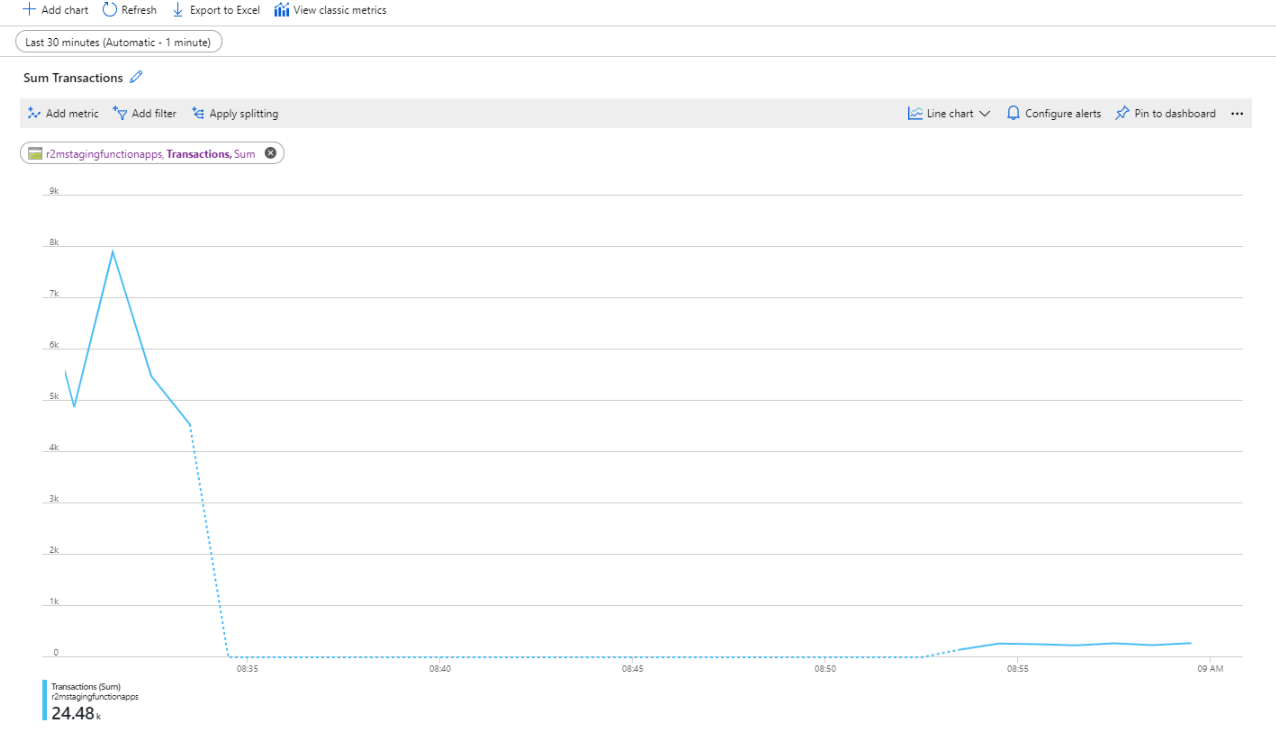1276x741 pixels.
Task: Click the Pin to dashboard pin icon
Action: click(1122, 114)
